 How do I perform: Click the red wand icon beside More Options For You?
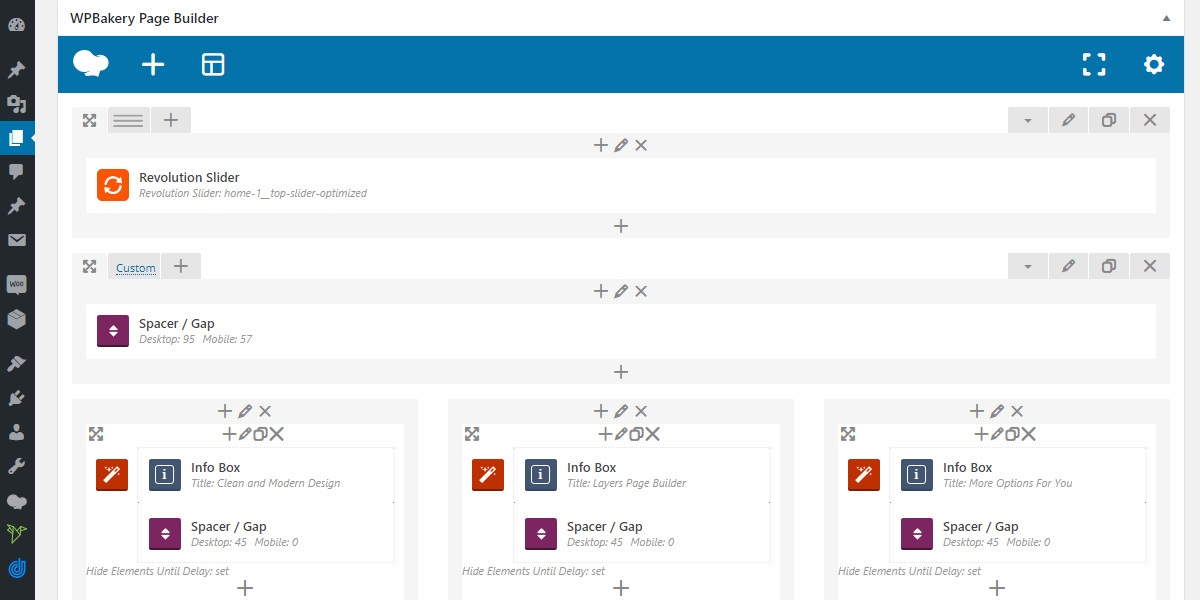(x=864, y=475)
